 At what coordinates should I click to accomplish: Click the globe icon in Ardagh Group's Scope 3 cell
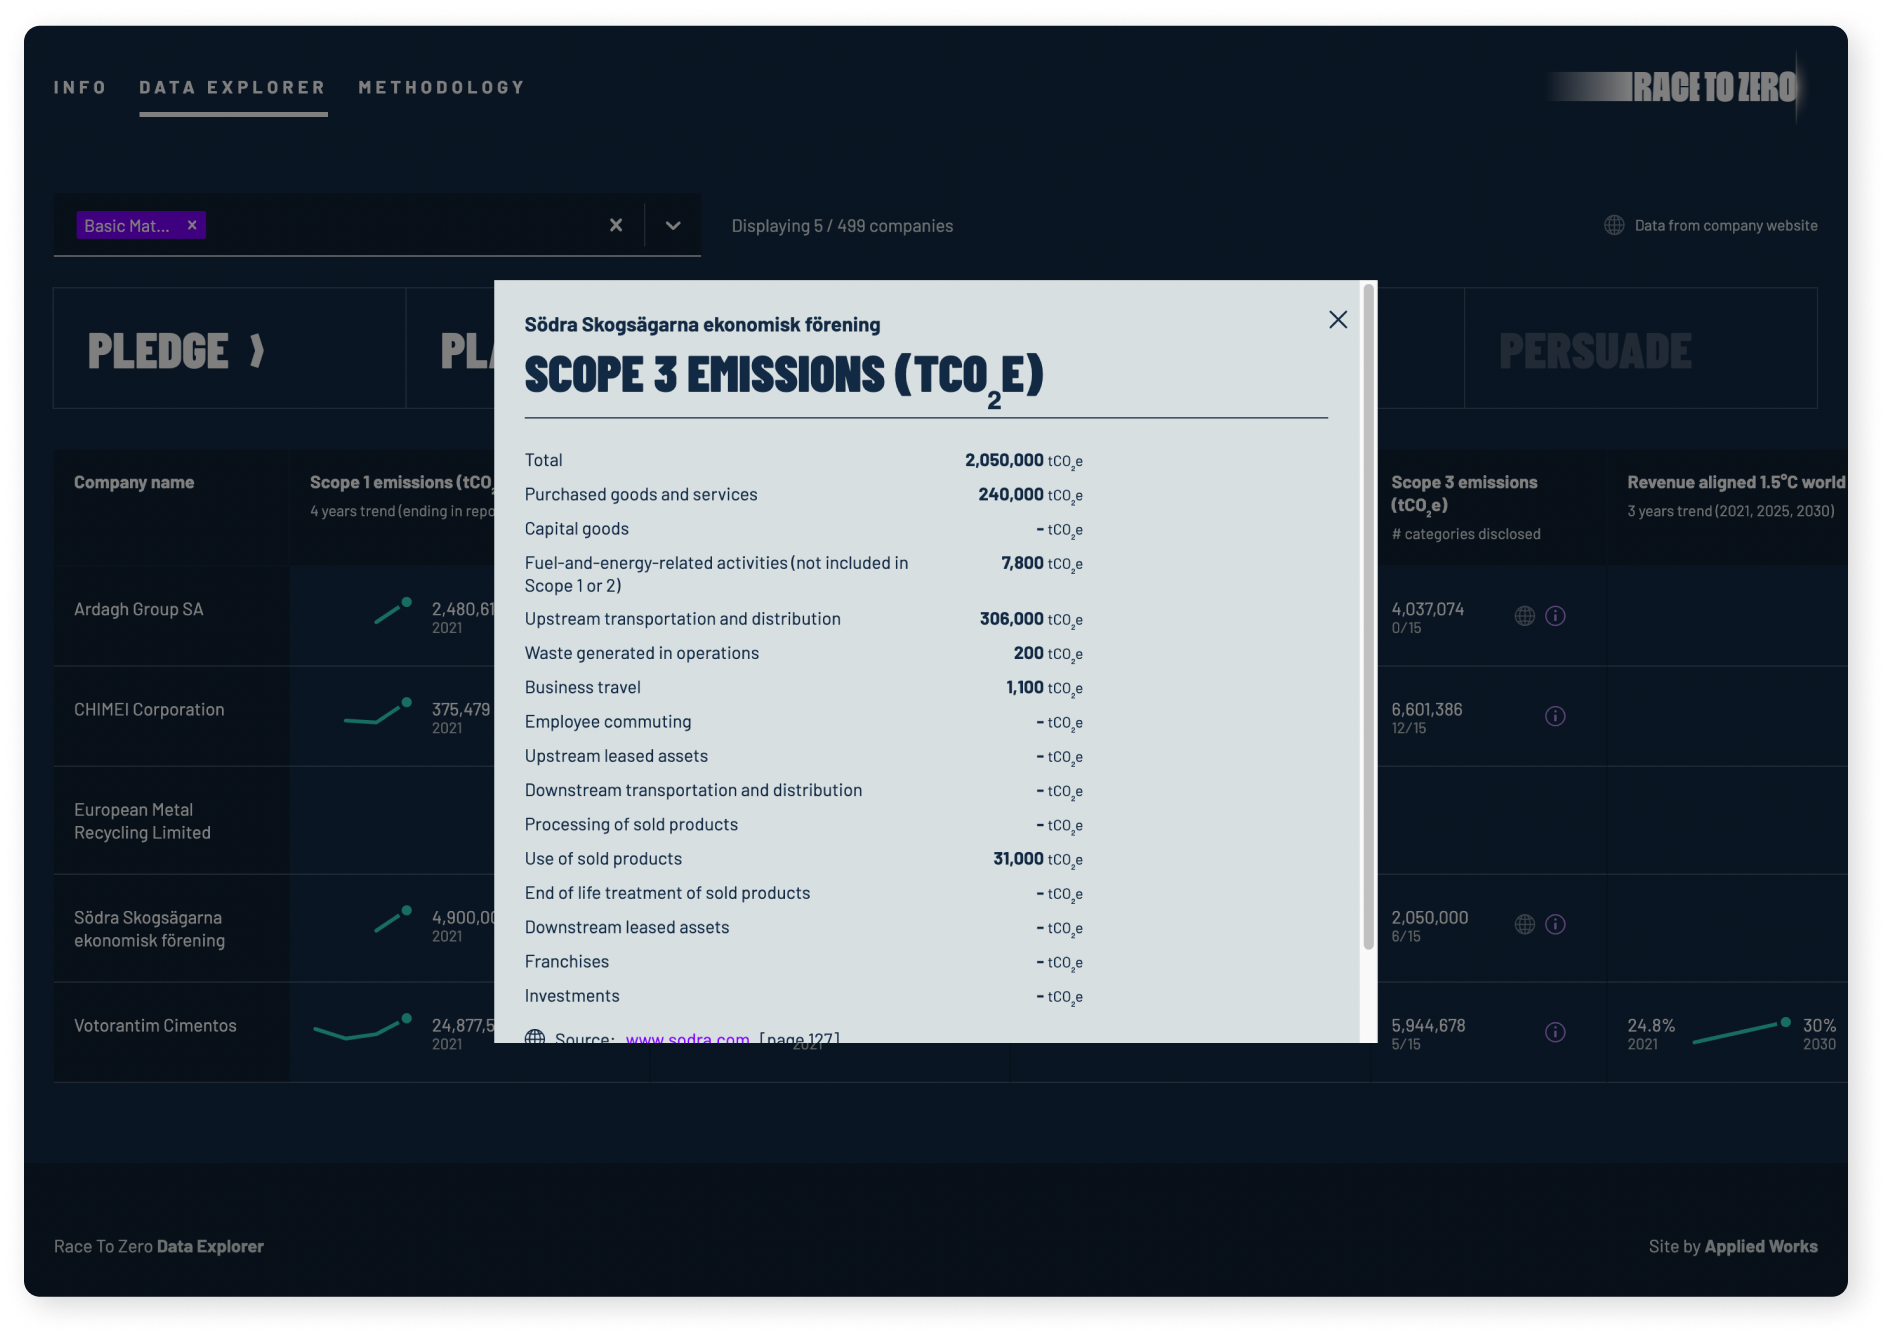(x=1524, y=616)
